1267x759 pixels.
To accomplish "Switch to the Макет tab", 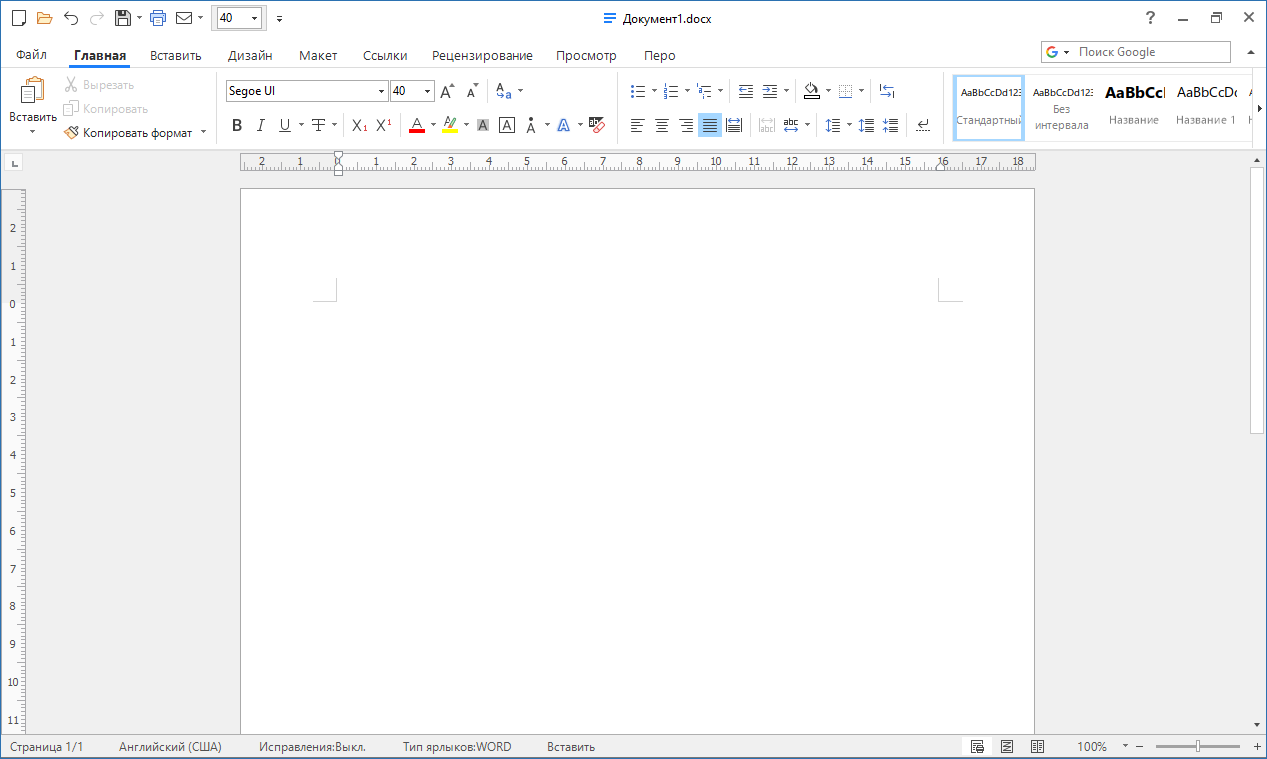I will (x=318, y=56).
